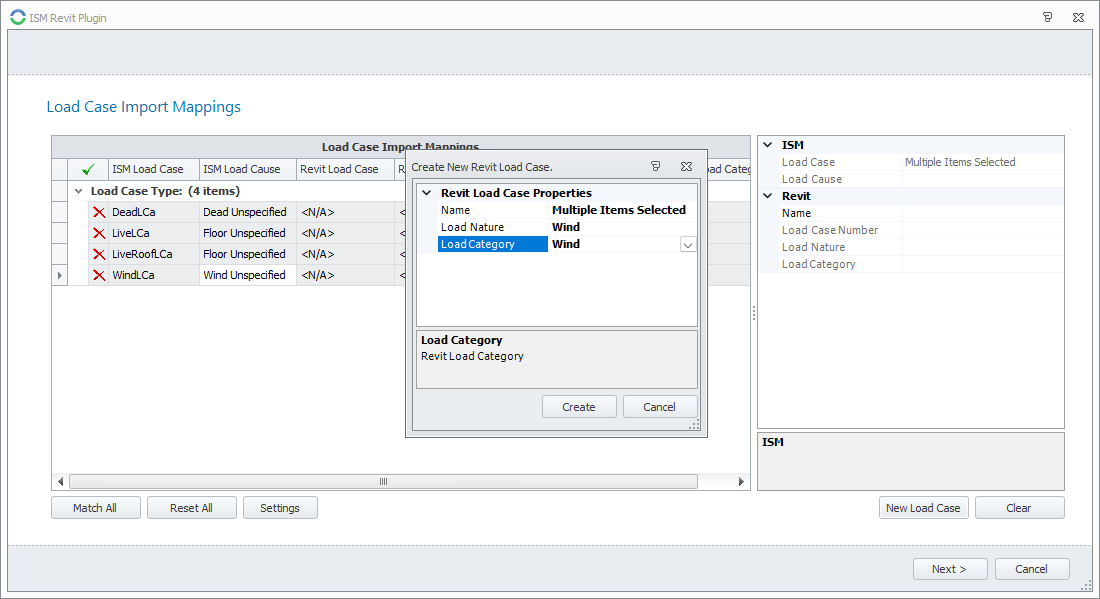Click the Dead Unspecified cause cell
This screenshot has width=1100, height=599.
click(248, 212)
